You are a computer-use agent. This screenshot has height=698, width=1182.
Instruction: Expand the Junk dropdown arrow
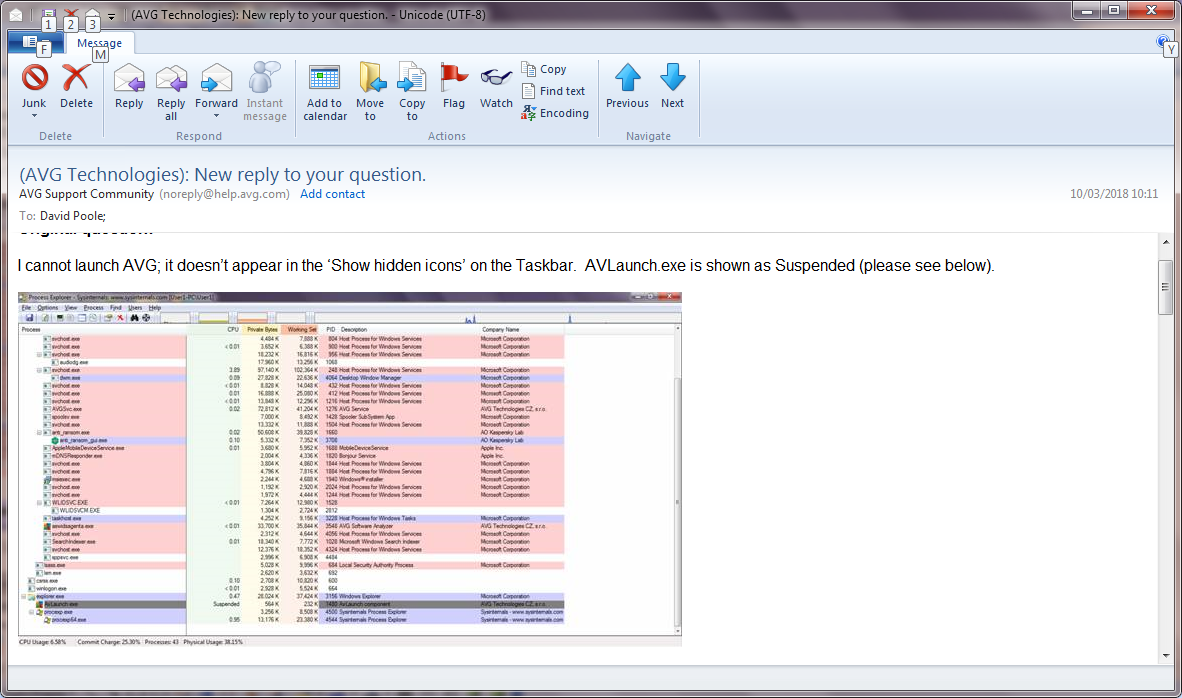click(x=34, y=116)
